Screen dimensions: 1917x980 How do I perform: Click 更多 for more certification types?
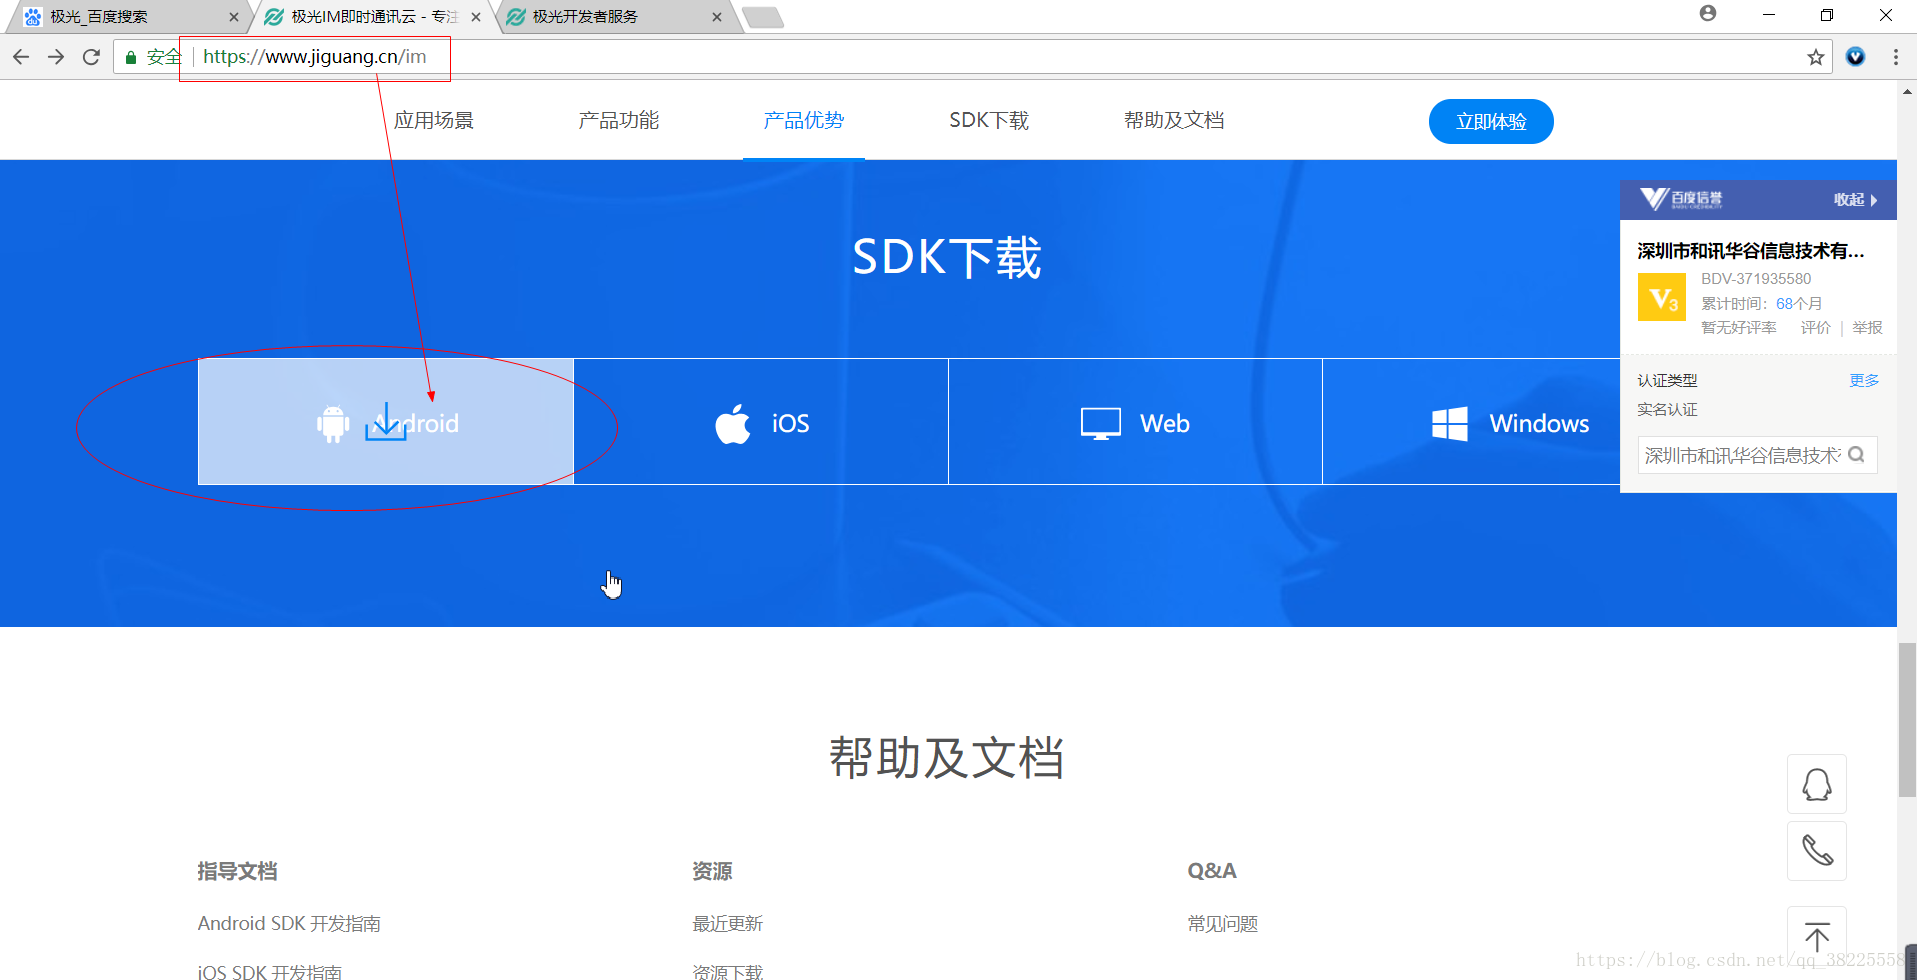click(x=1864, y=380)
